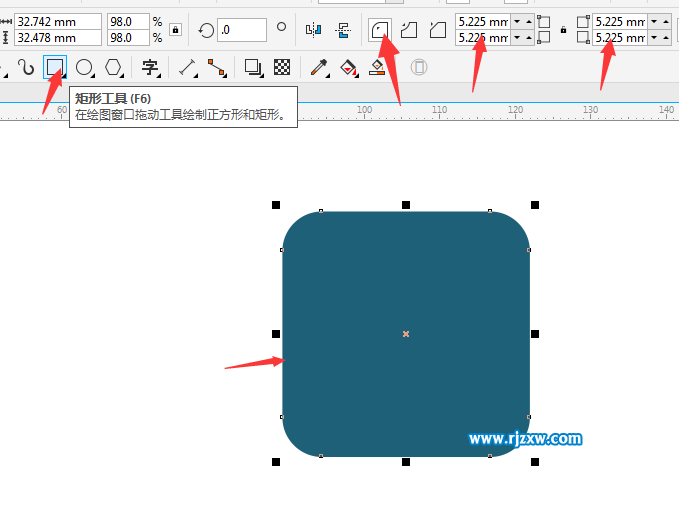Select the Polygon tool

click(113, 68)
